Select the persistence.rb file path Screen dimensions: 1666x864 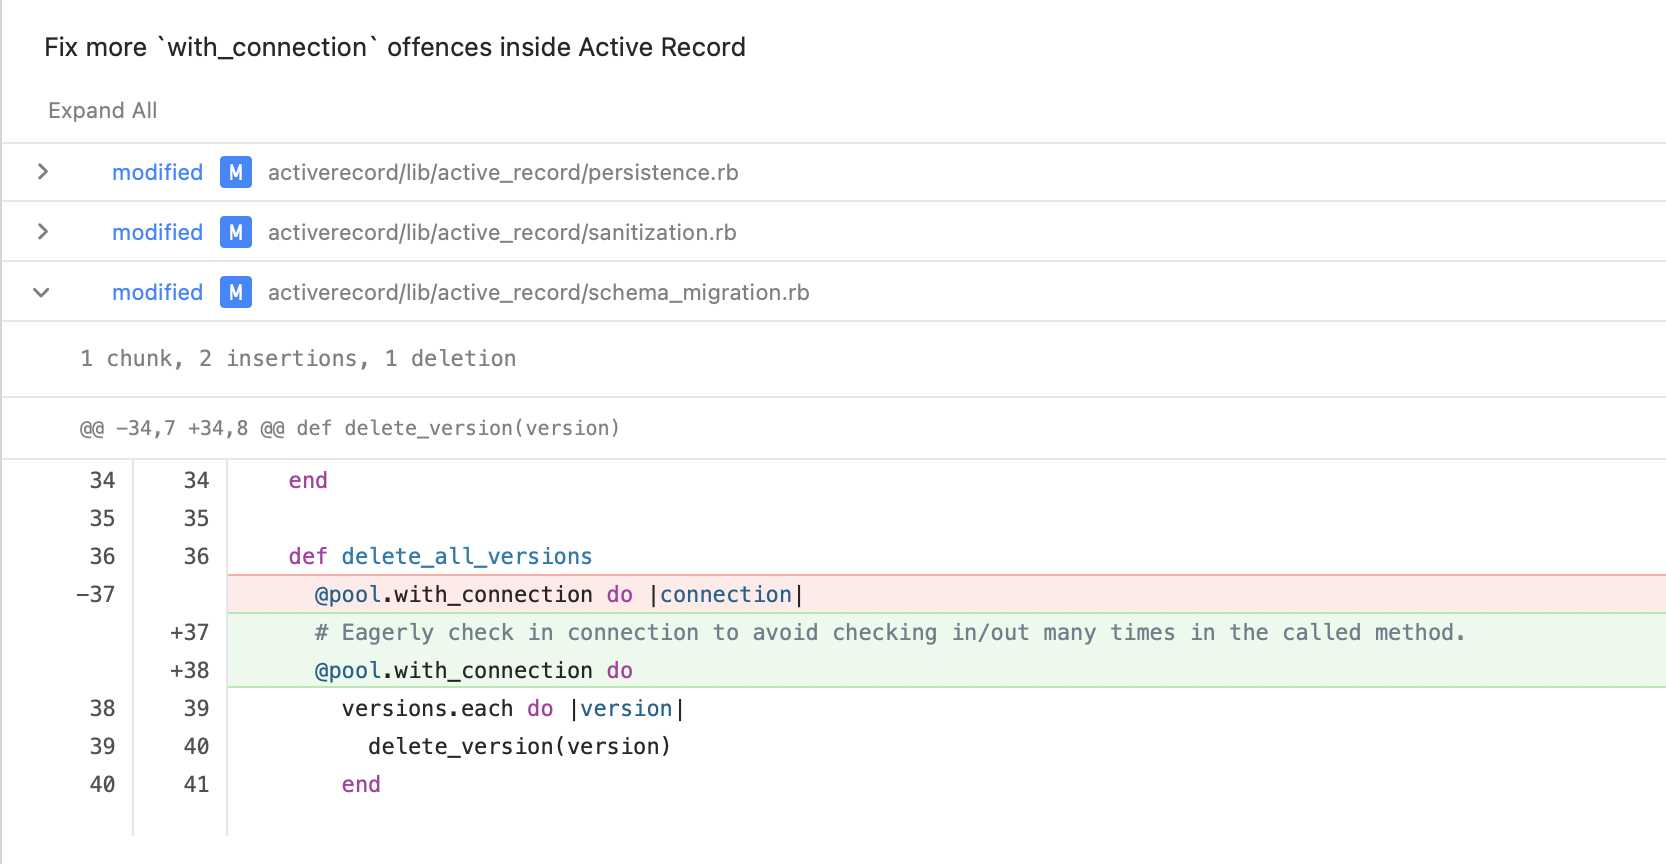pyautogui.click(x=502, y=172)
